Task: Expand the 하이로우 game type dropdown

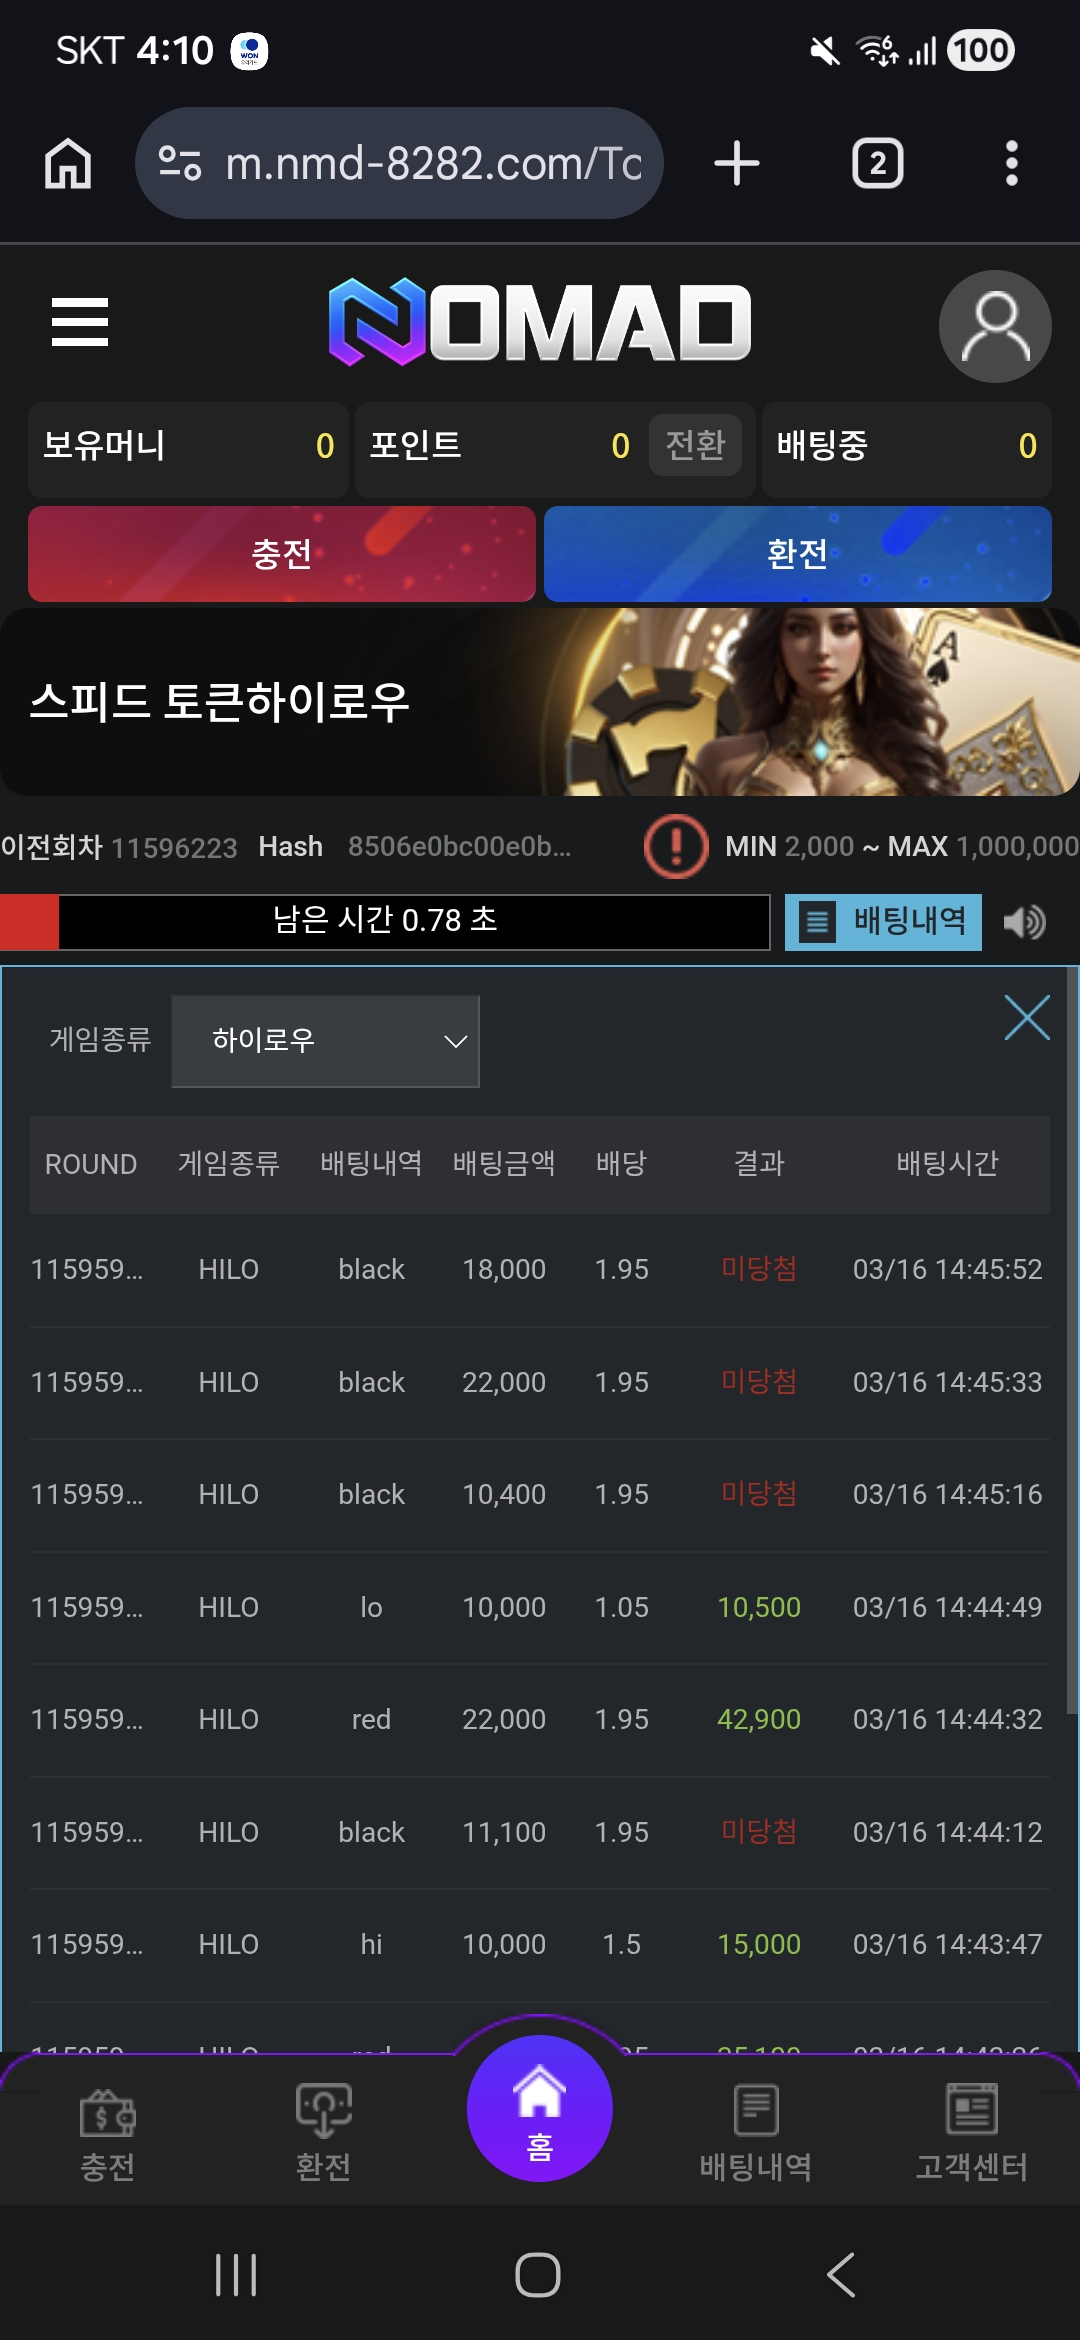Action: pyautogui.click(x=325, y=1041)
